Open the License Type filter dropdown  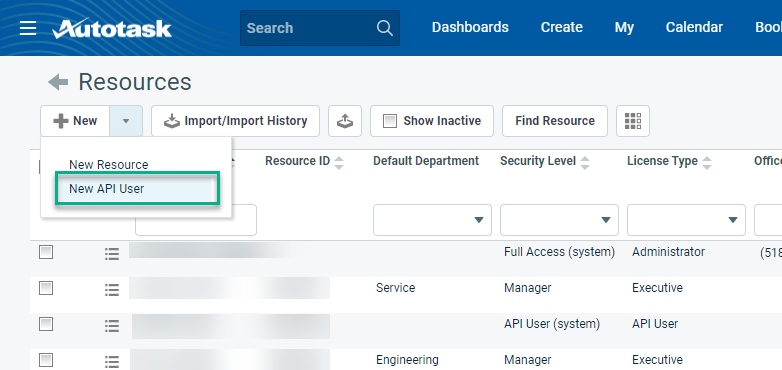pos(686,220)
